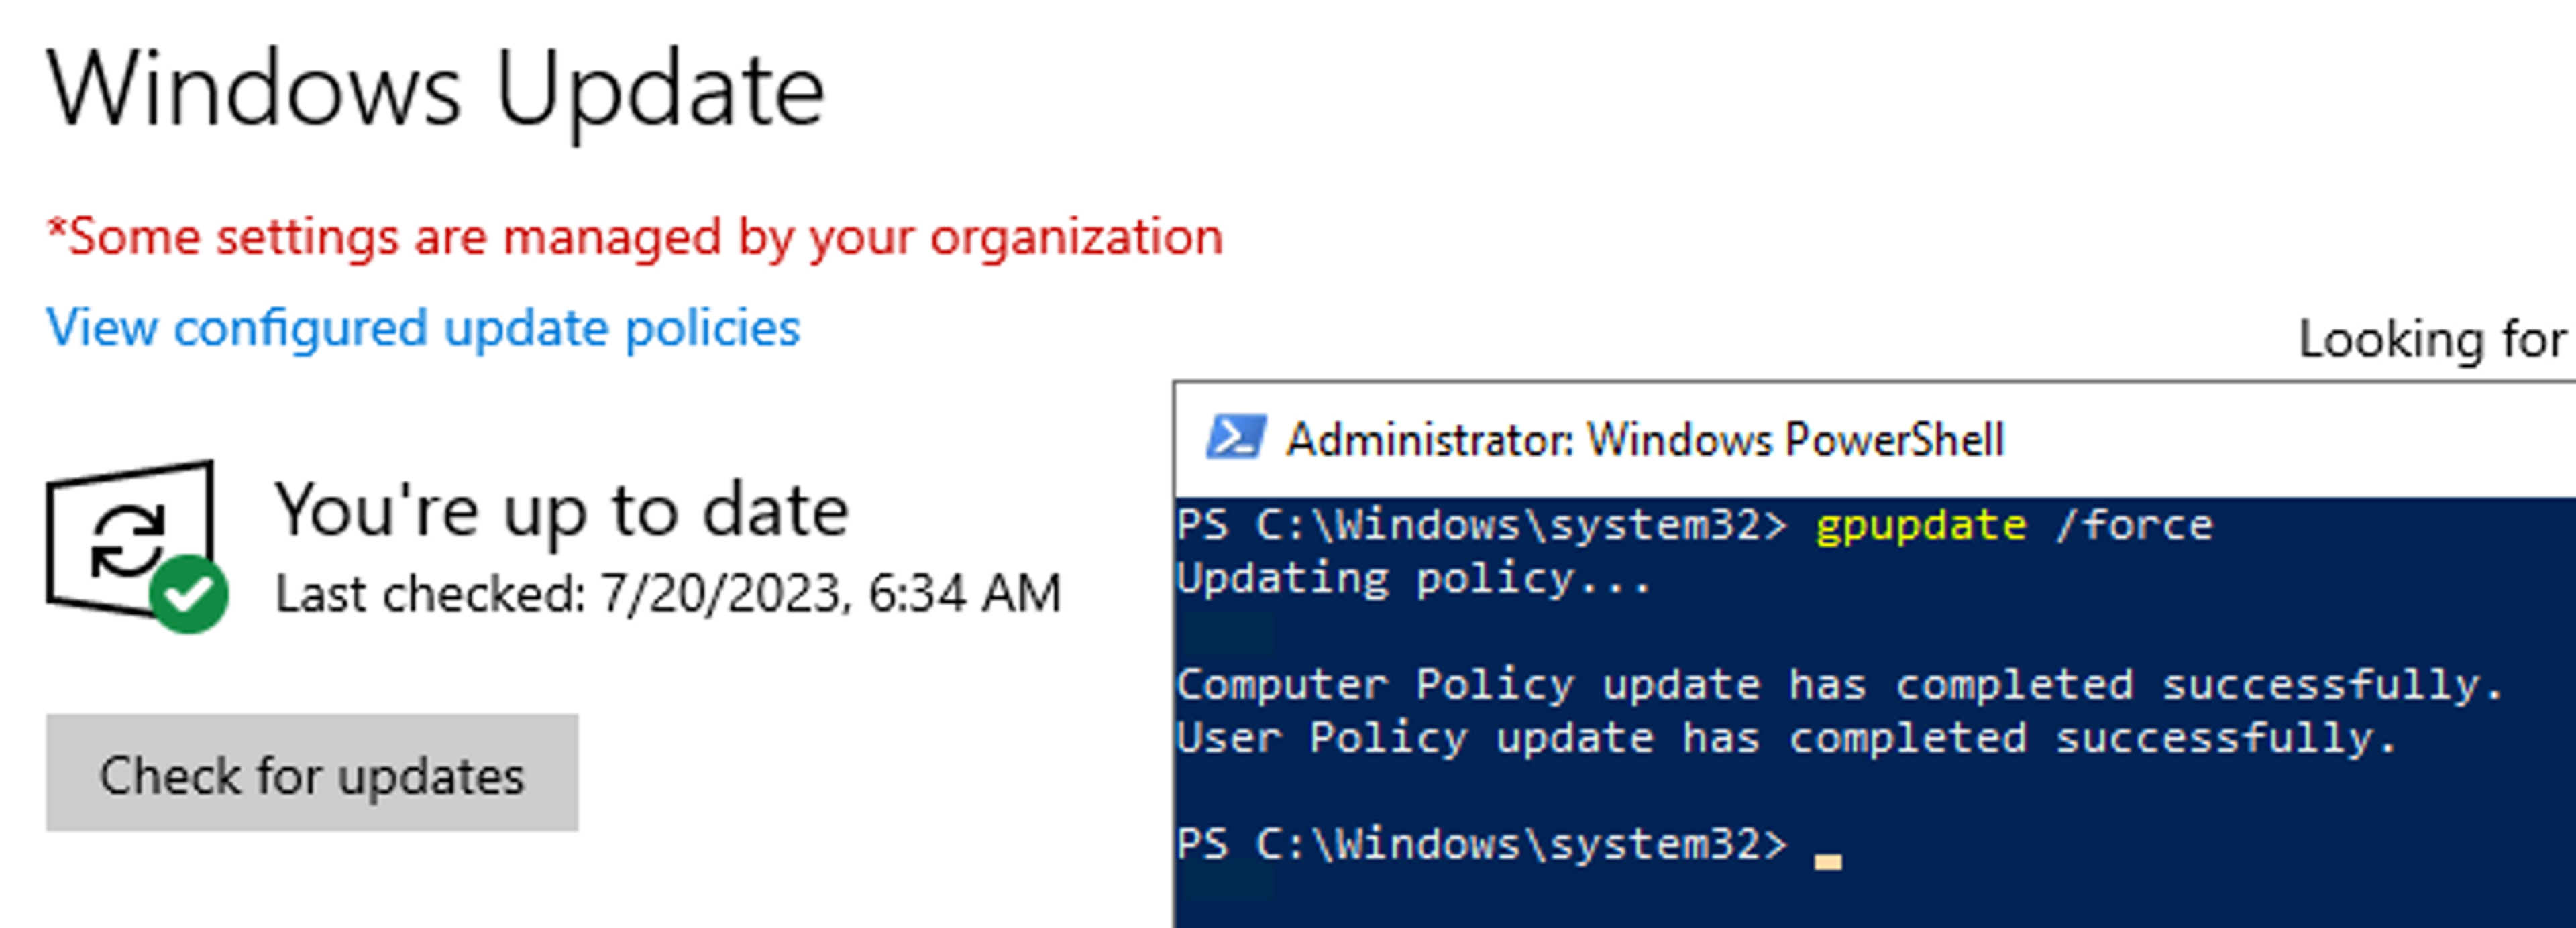Click the Administrator: Windows PowerShell title bar
The height and width of the screenshot is (928, 2576).
(x=1645, y=440)
